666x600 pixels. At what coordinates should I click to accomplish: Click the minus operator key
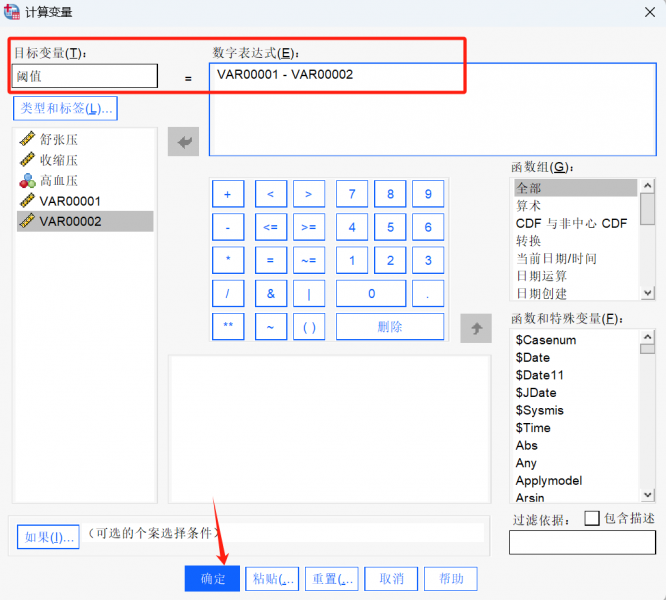228,227
